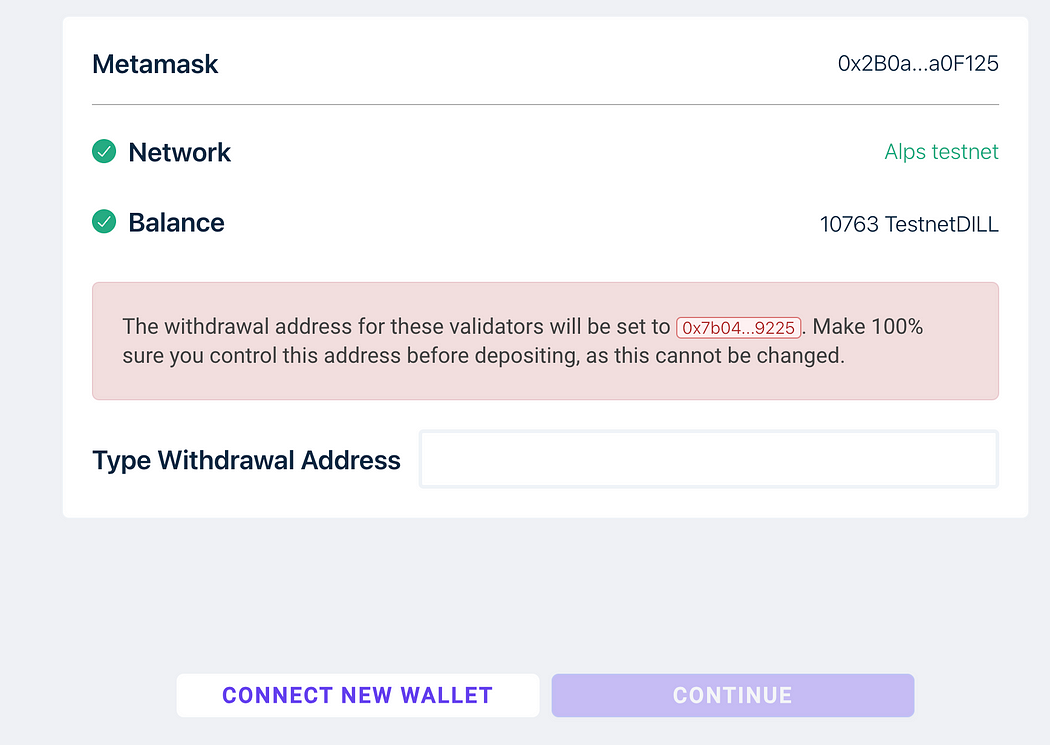1050x745 pixels.
Task: Click the Connect New Wallet button
Action: tap(358, 695)
